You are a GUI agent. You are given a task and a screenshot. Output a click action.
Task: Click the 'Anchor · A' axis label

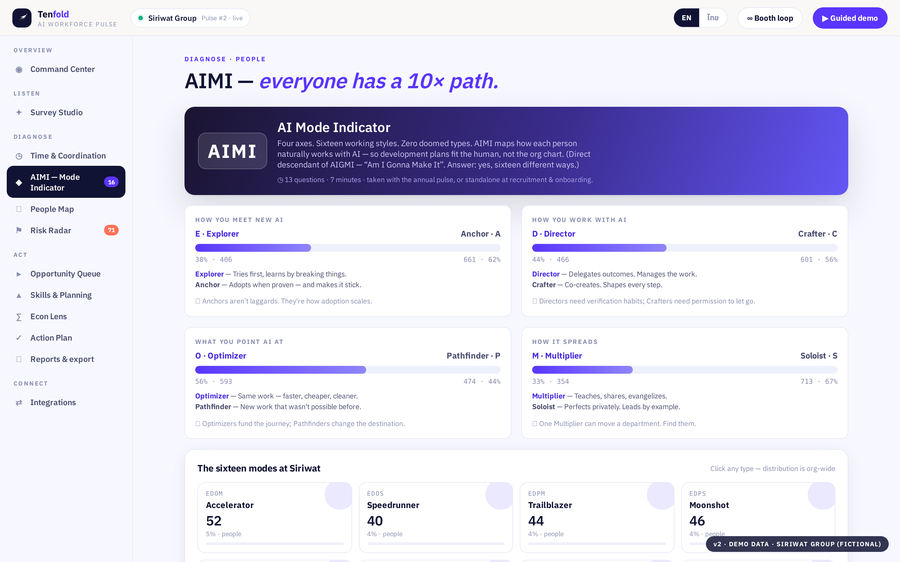tap(480, 234)
